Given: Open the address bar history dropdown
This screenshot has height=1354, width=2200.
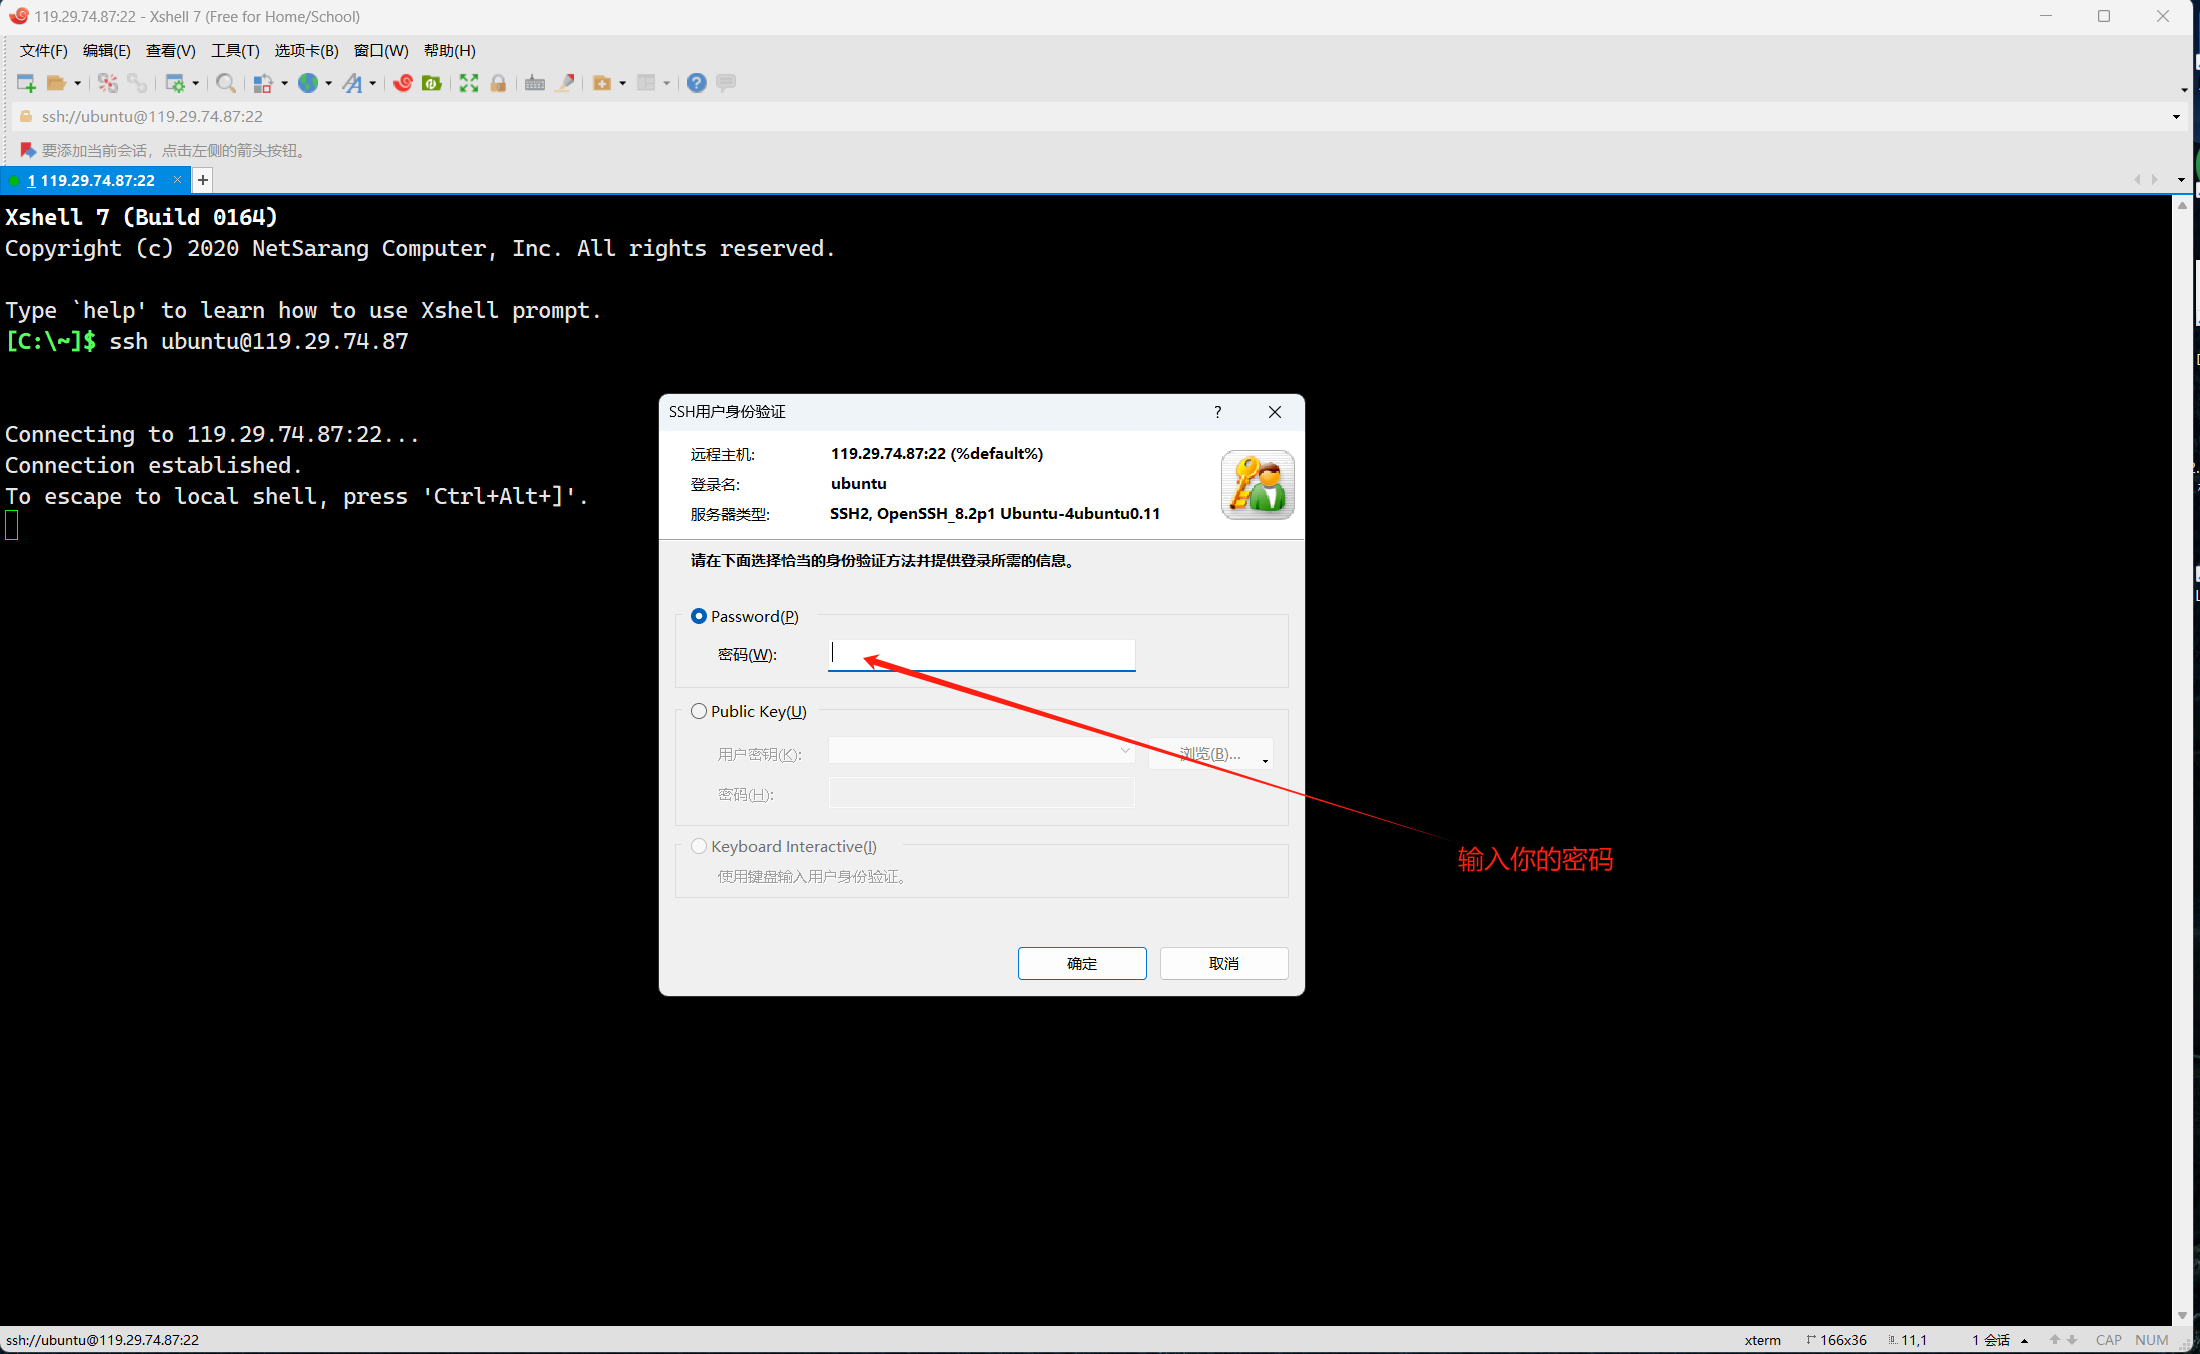Looking at the screenshot, I should (2176, 117).
